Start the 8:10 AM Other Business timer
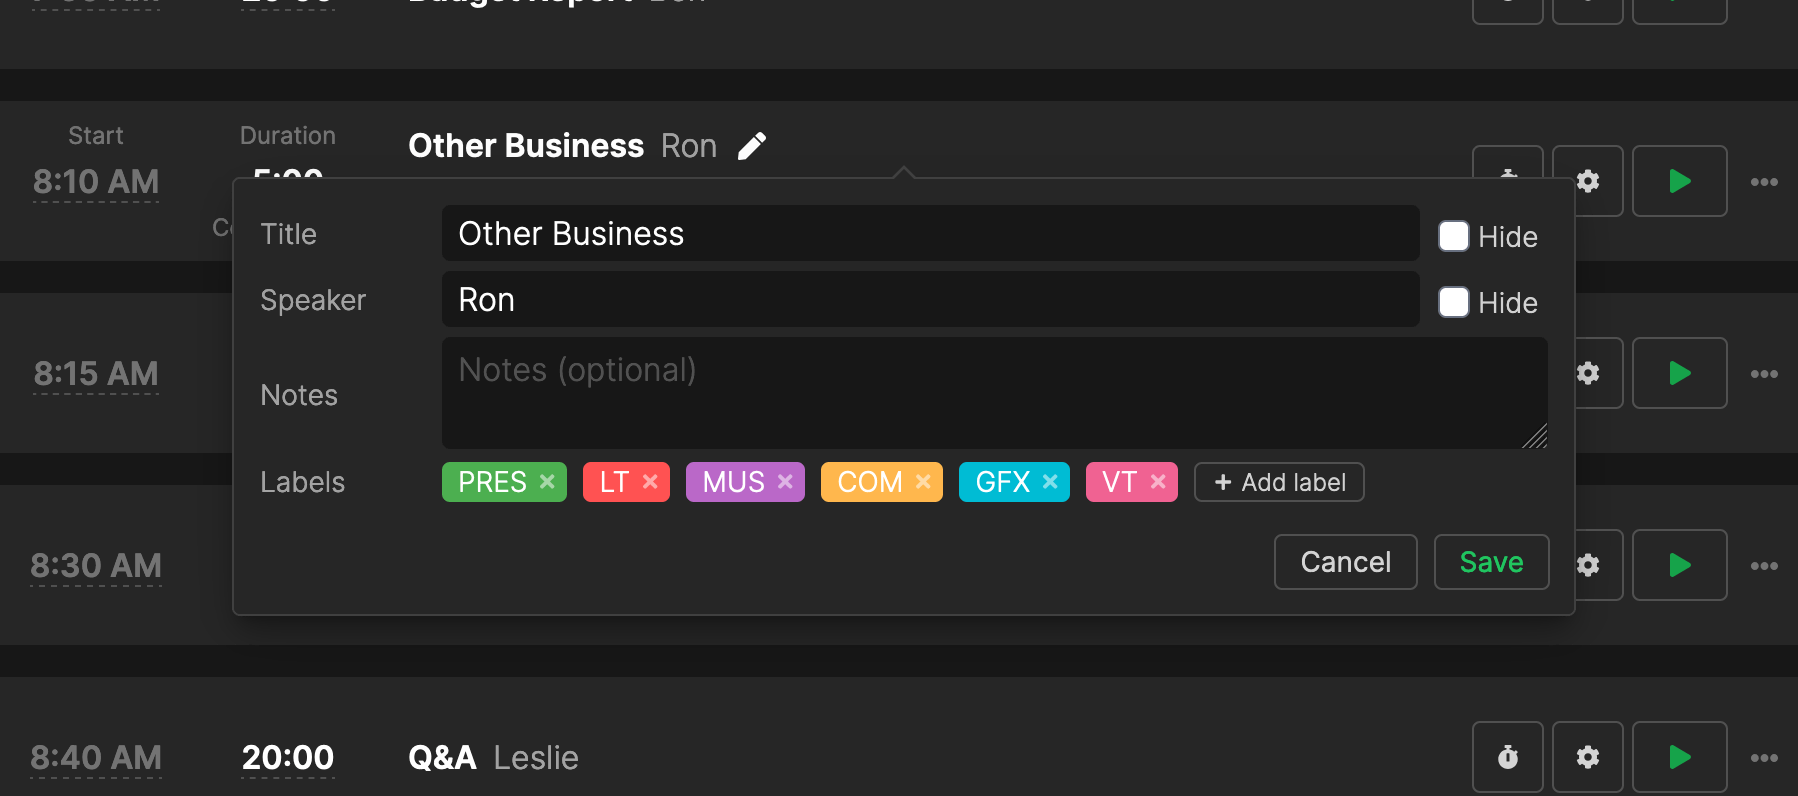Image resolution: width=1798 pixels, height=796 pixels. pos(1679,181)
